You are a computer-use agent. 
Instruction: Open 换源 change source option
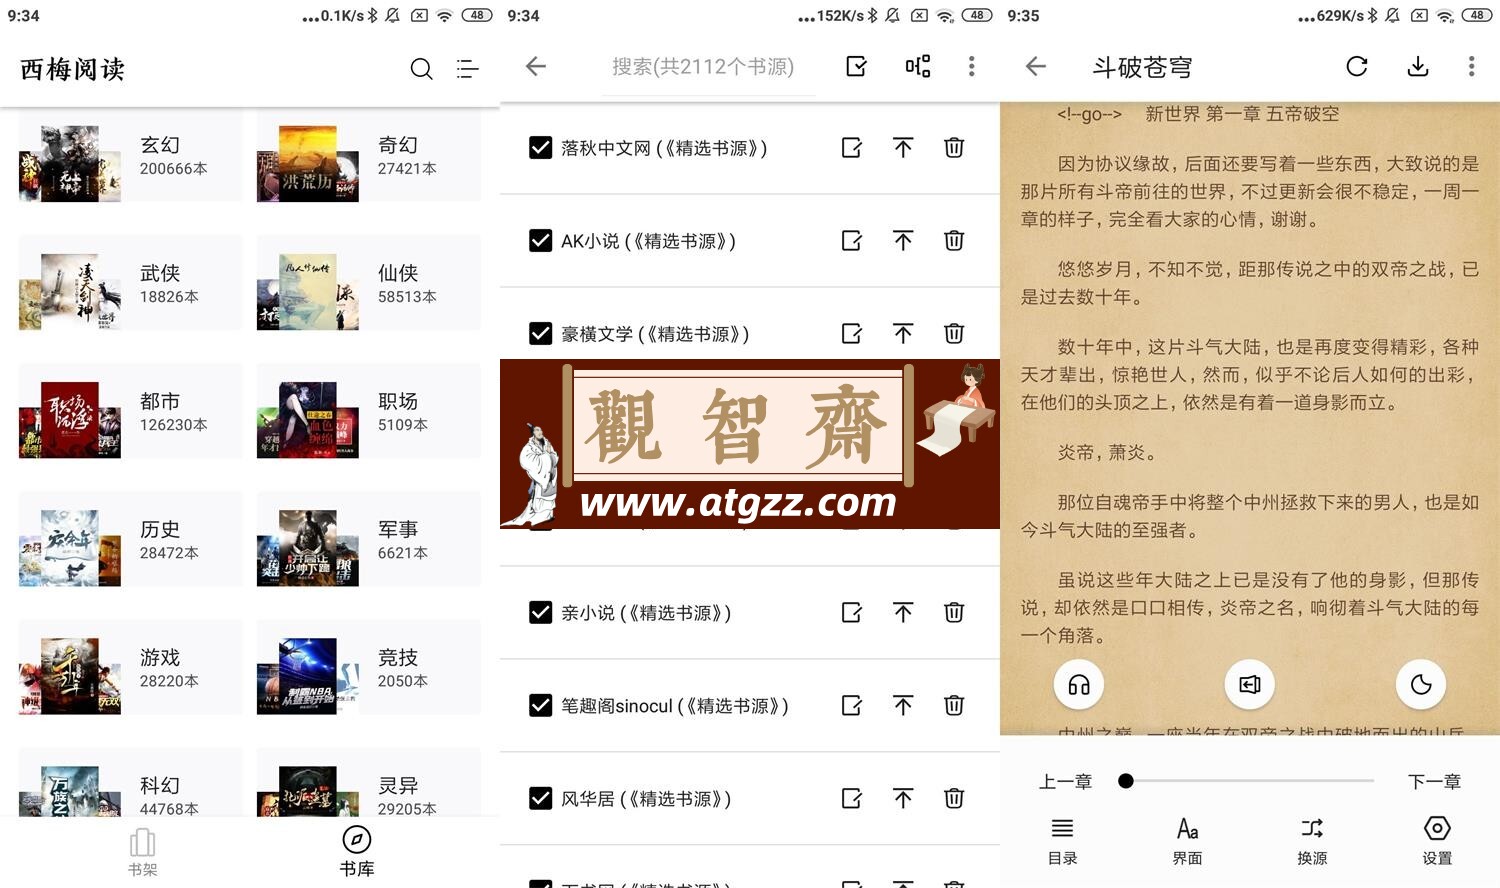pyautogui.click(x=1312, y=840)
